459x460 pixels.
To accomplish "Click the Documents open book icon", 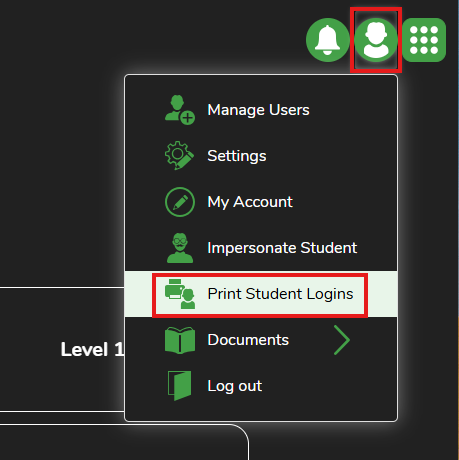I will click(180, 340).
